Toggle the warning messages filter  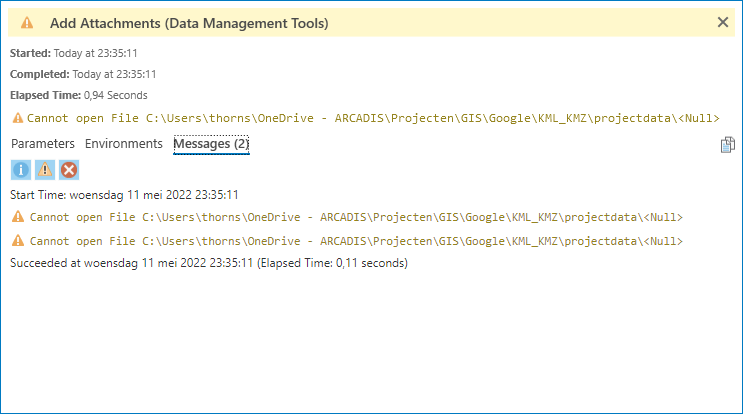click(45, 169)
